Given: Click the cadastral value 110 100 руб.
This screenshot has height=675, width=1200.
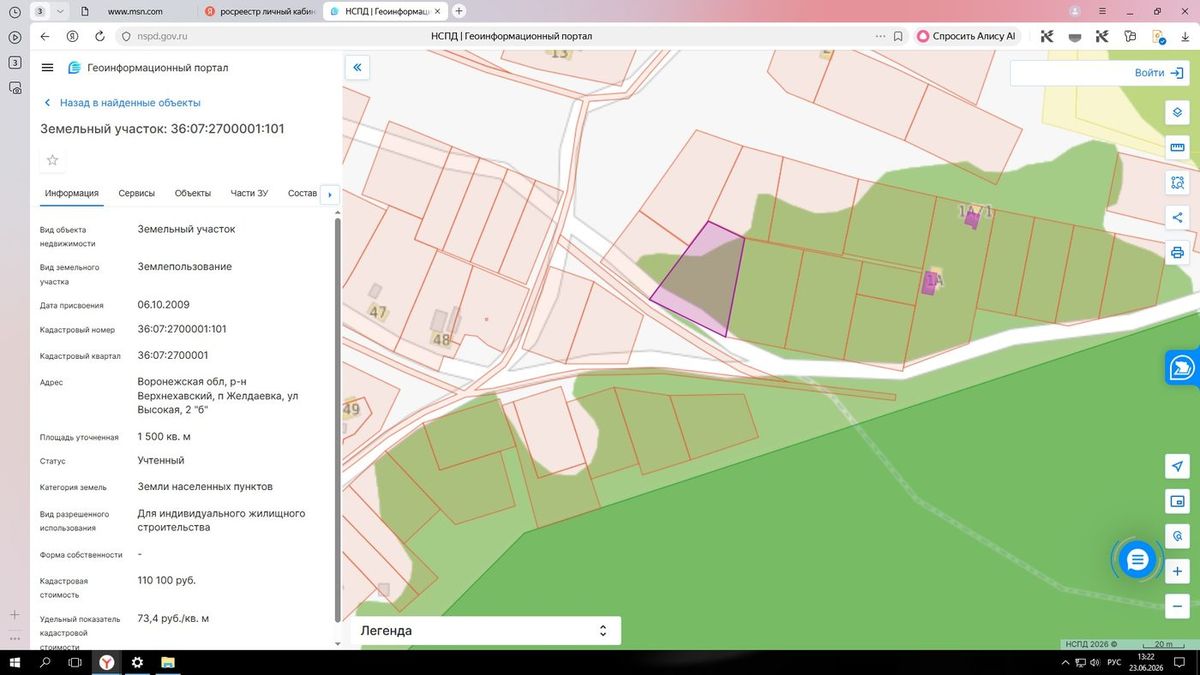Looking at the screenshot, I should (166, 580).
